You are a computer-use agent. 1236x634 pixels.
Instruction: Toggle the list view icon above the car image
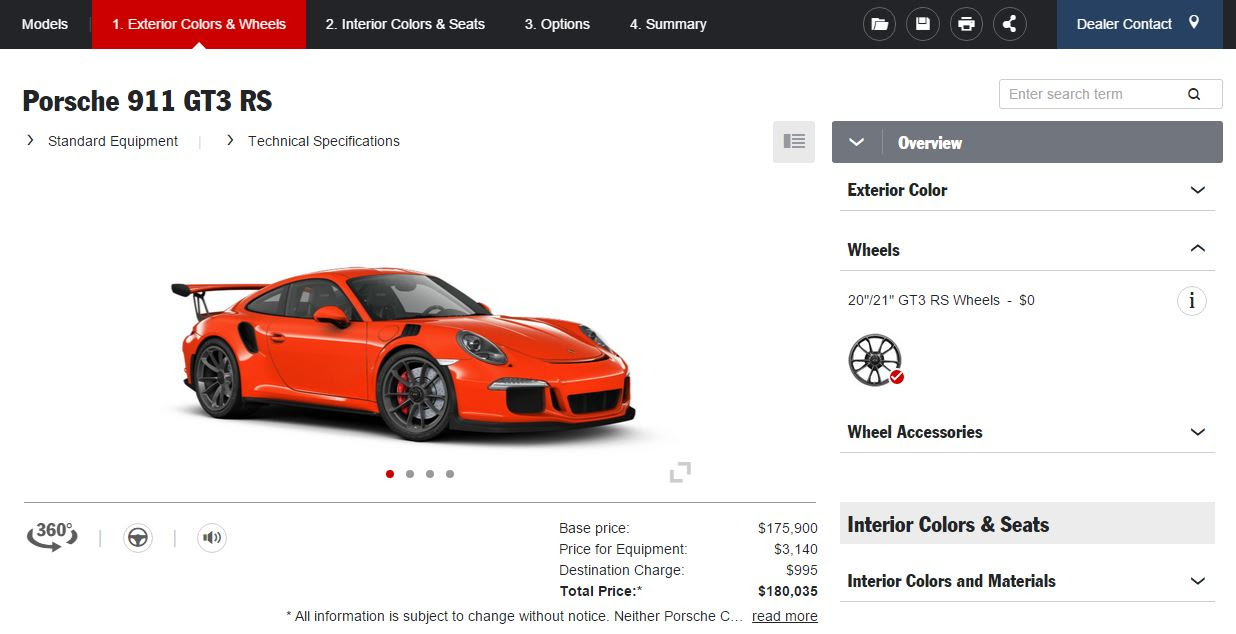click(794, 142)
